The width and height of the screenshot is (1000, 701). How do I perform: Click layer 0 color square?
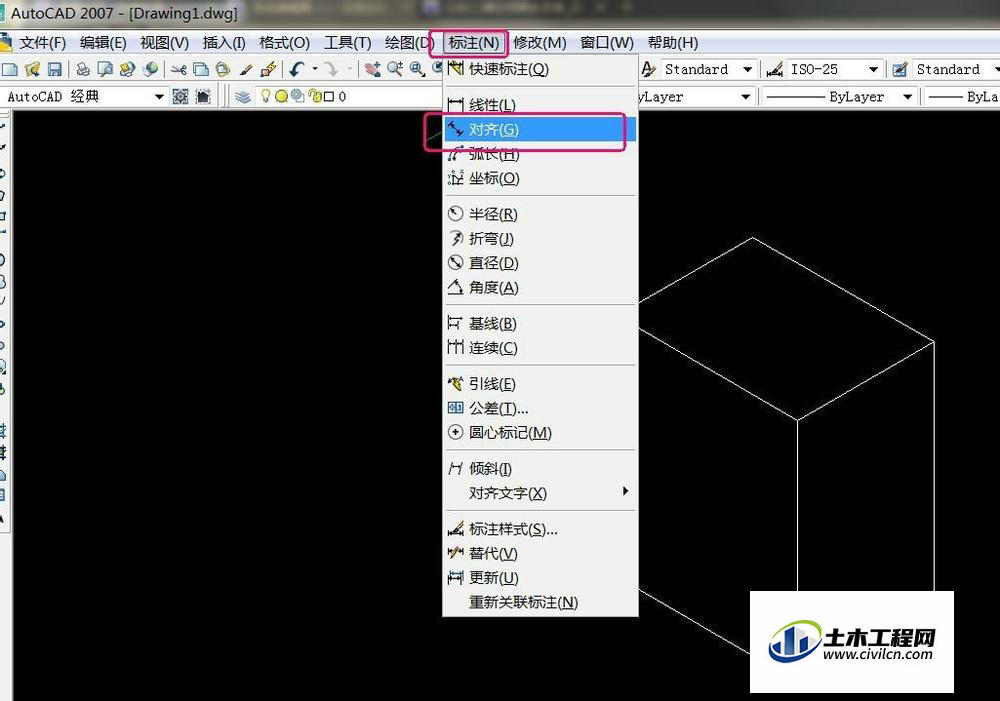click(x=329, y=96)
